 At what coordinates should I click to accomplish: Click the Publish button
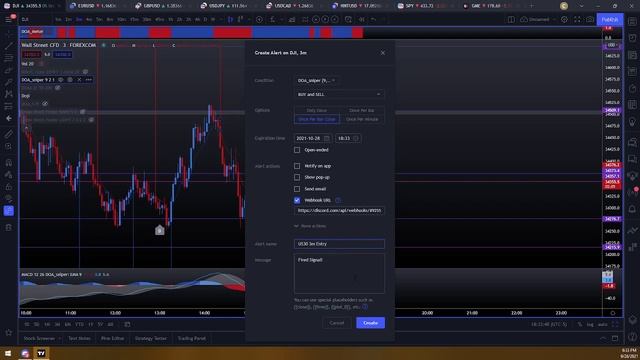610,20
